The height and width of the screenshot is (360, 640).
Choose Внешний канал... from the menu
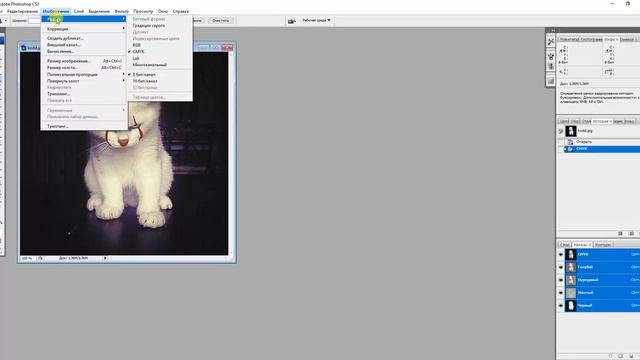(x=84, y=45)
